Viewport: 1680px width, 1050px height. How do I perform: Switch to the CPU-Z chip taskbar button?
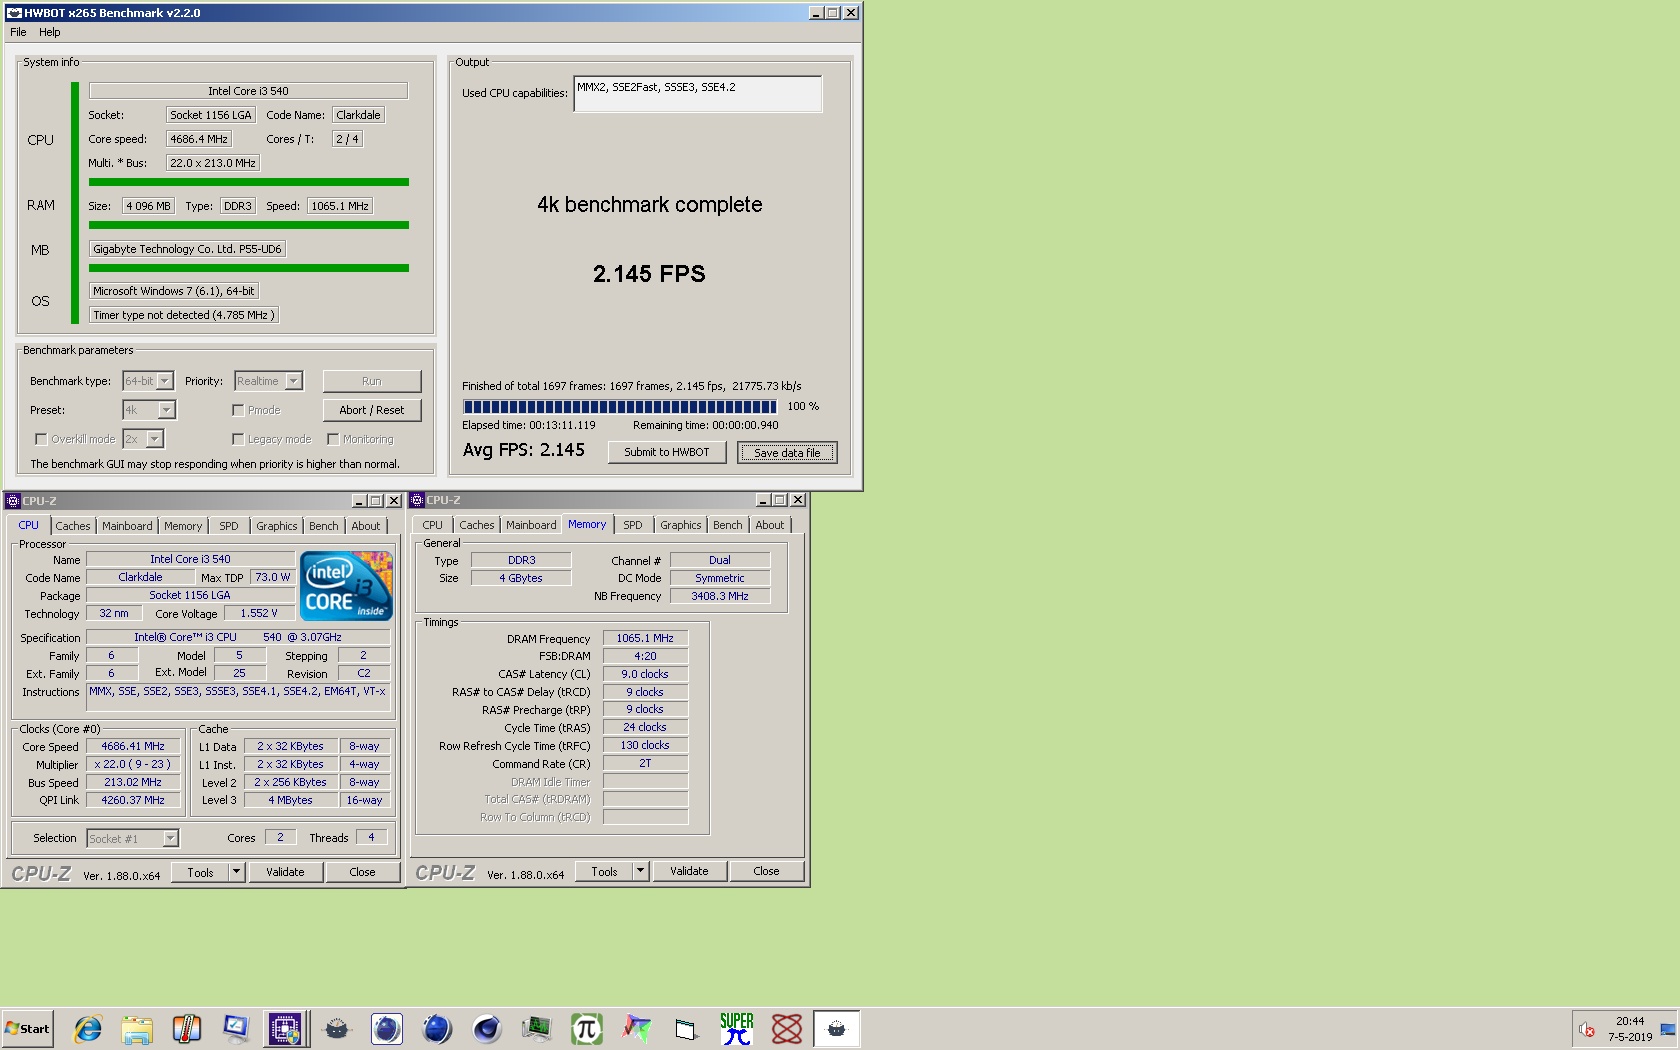click(x=285, y=1028)
